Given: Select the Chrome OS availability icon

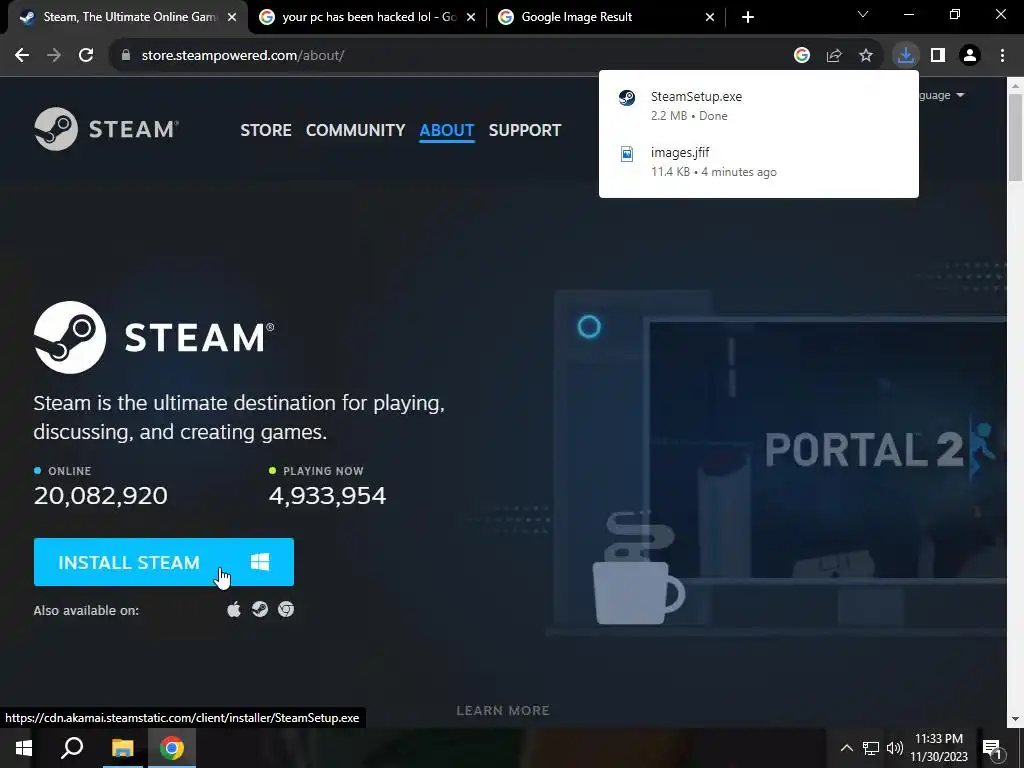Looking at the screenshot, I should [286, 609].
